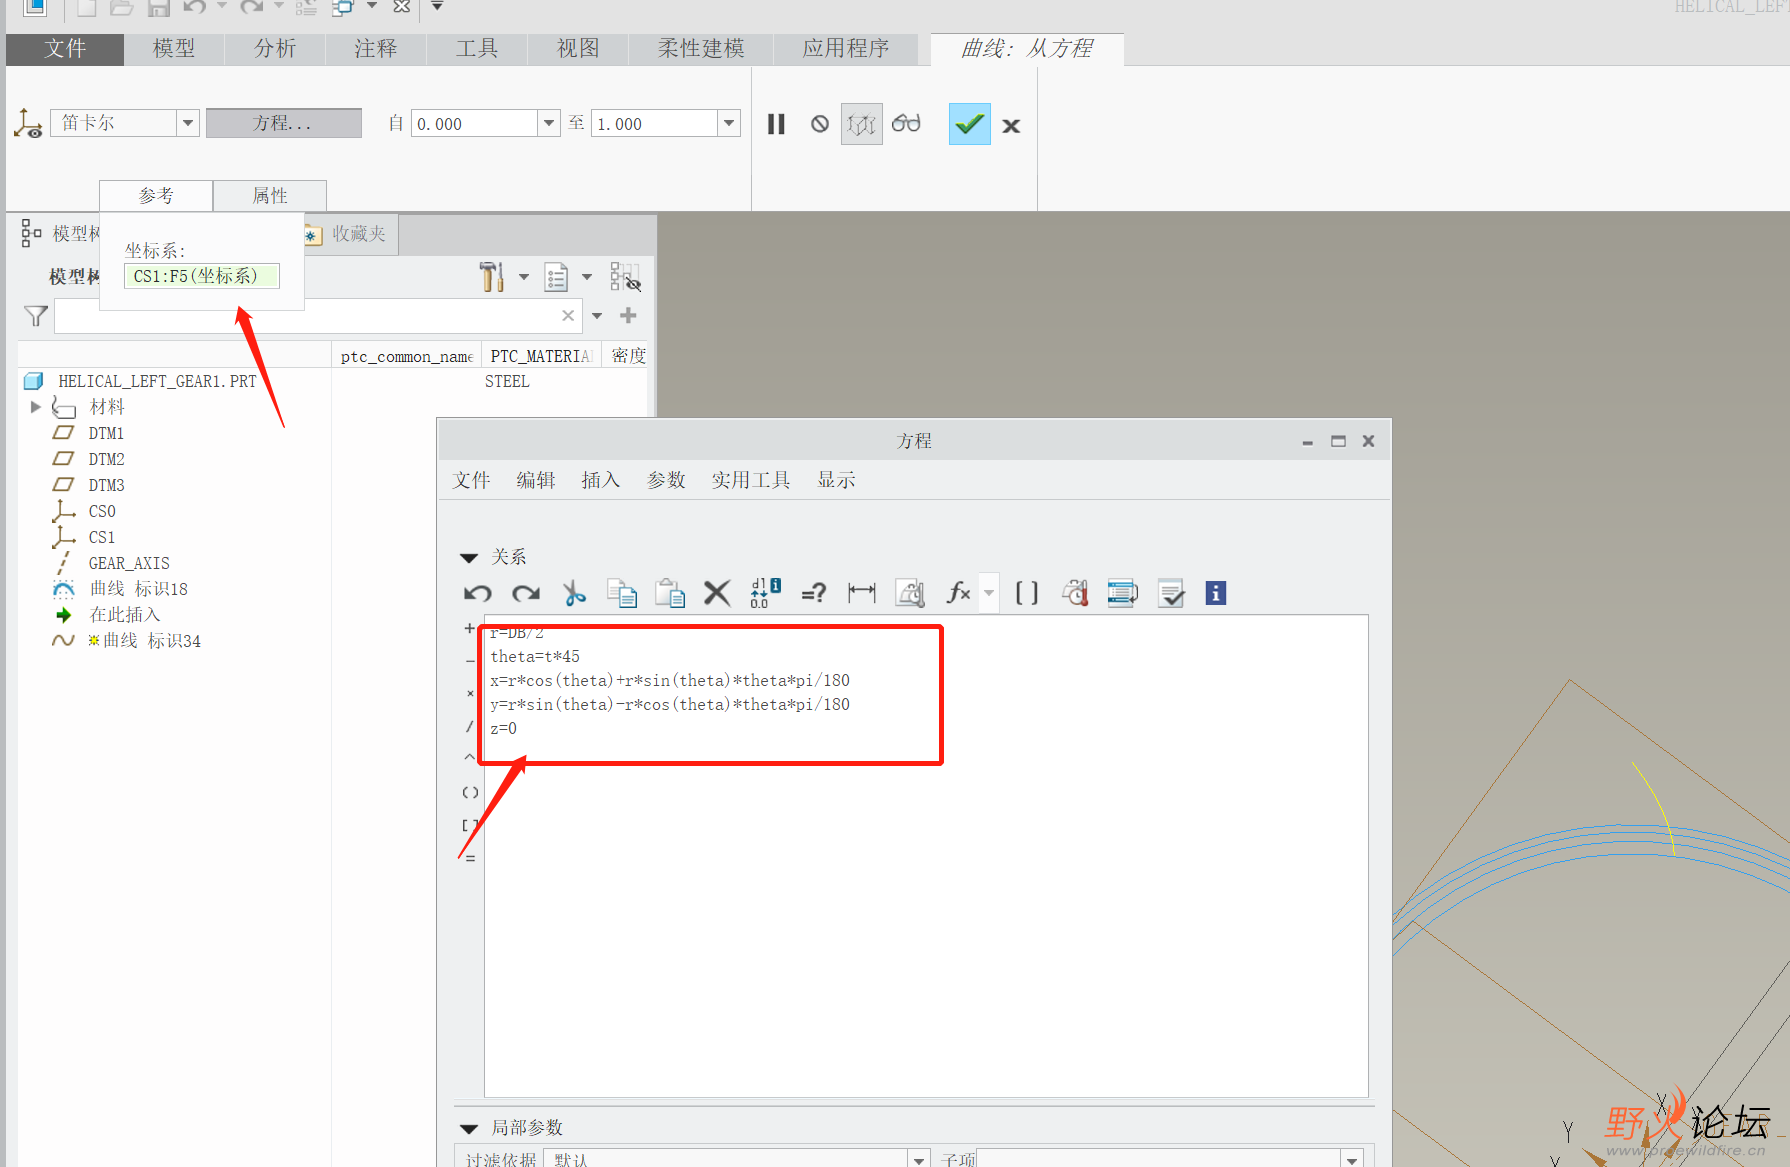Evaluate expression with the =? icon

tap(813, 593)
